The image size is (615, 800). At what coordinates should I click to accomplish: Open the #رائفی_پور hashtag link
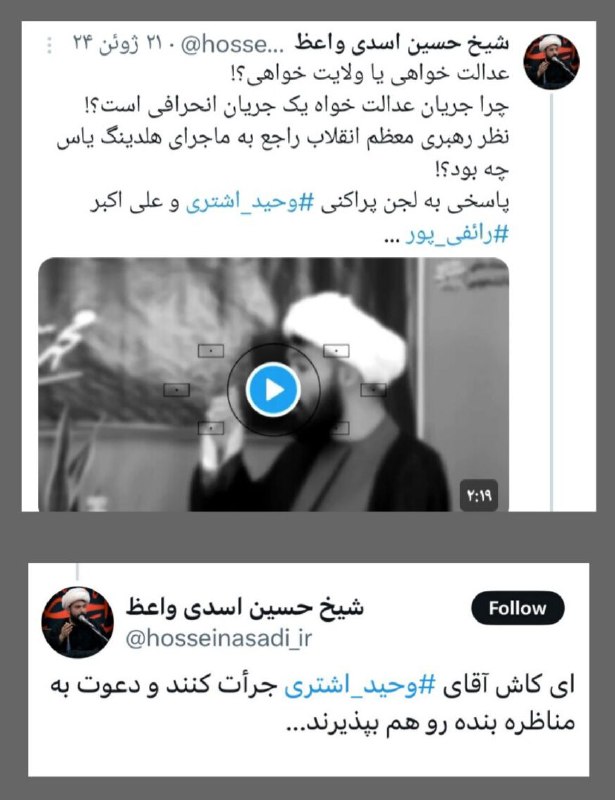(x=457, y=235)
